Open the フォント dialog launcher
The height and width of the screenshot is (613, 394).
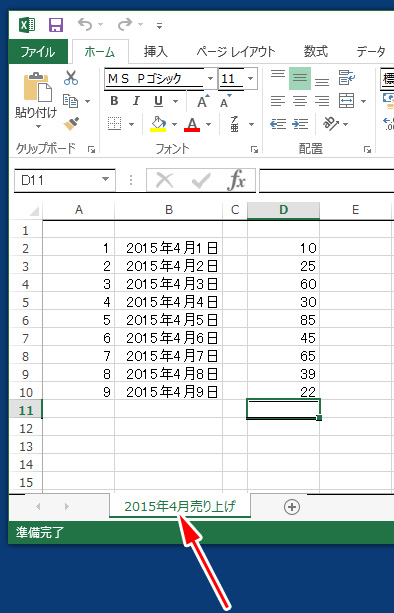[x=254, y=149]
